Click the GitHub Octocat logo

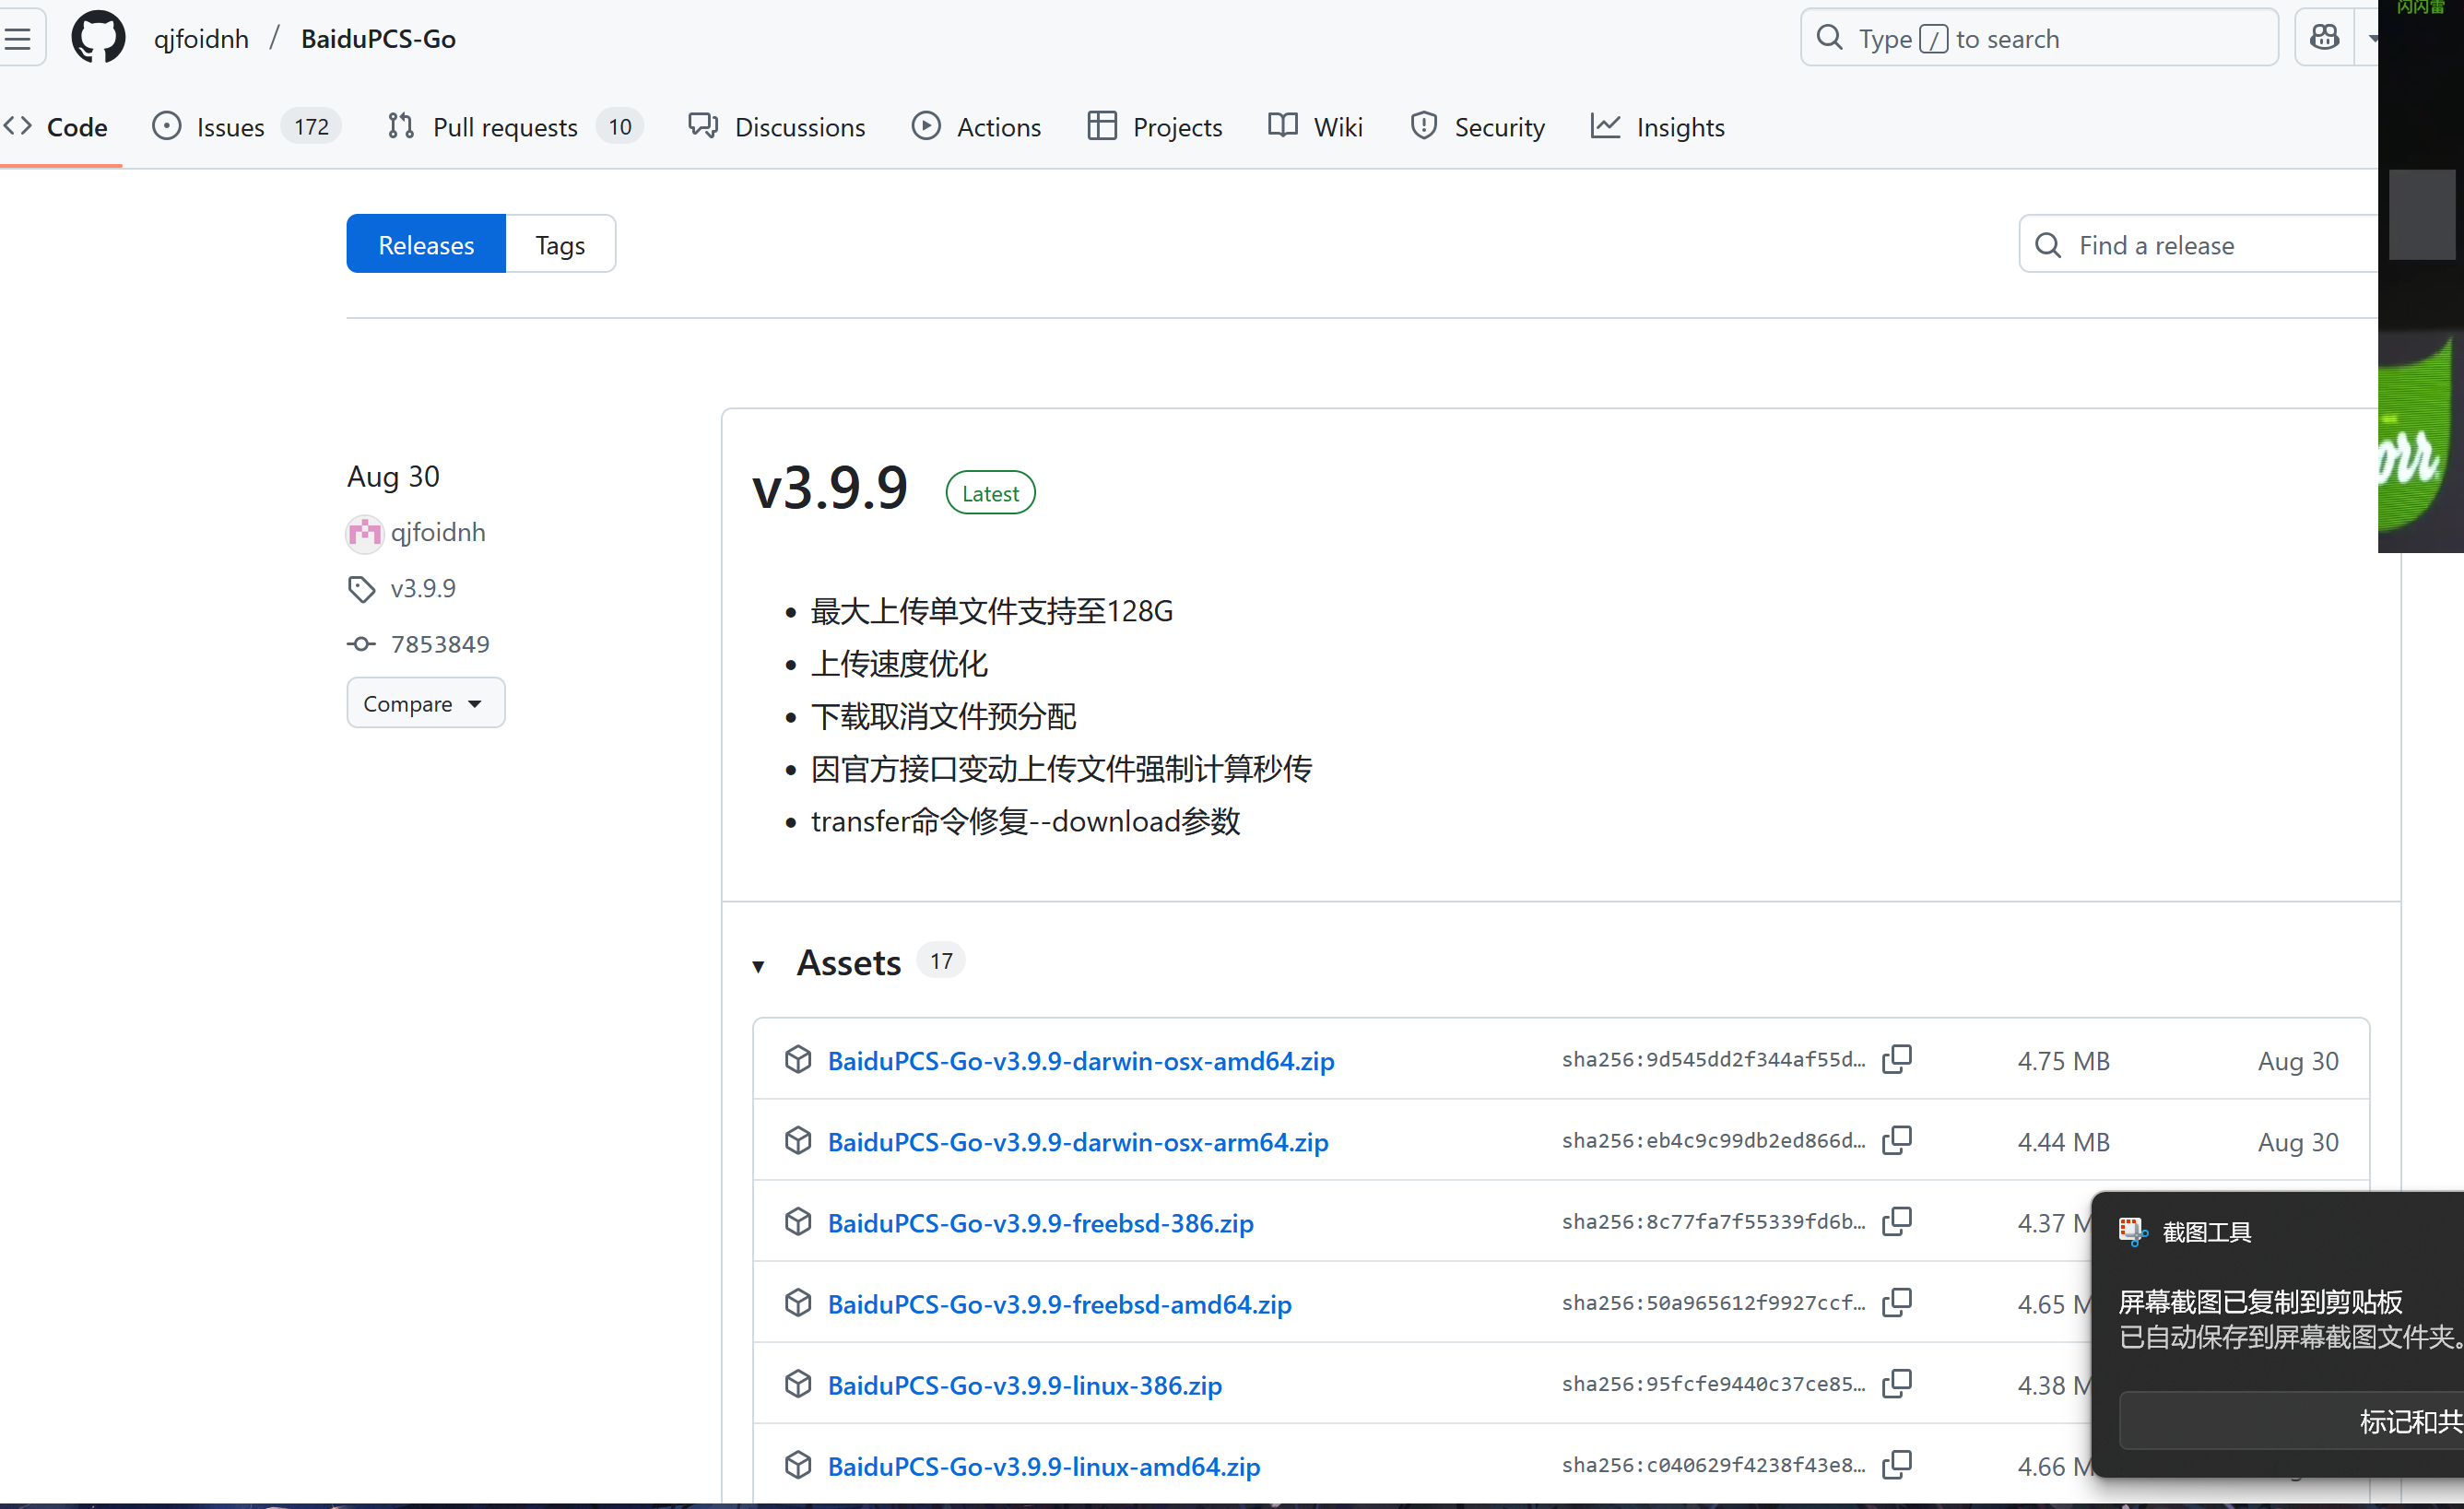98,38
